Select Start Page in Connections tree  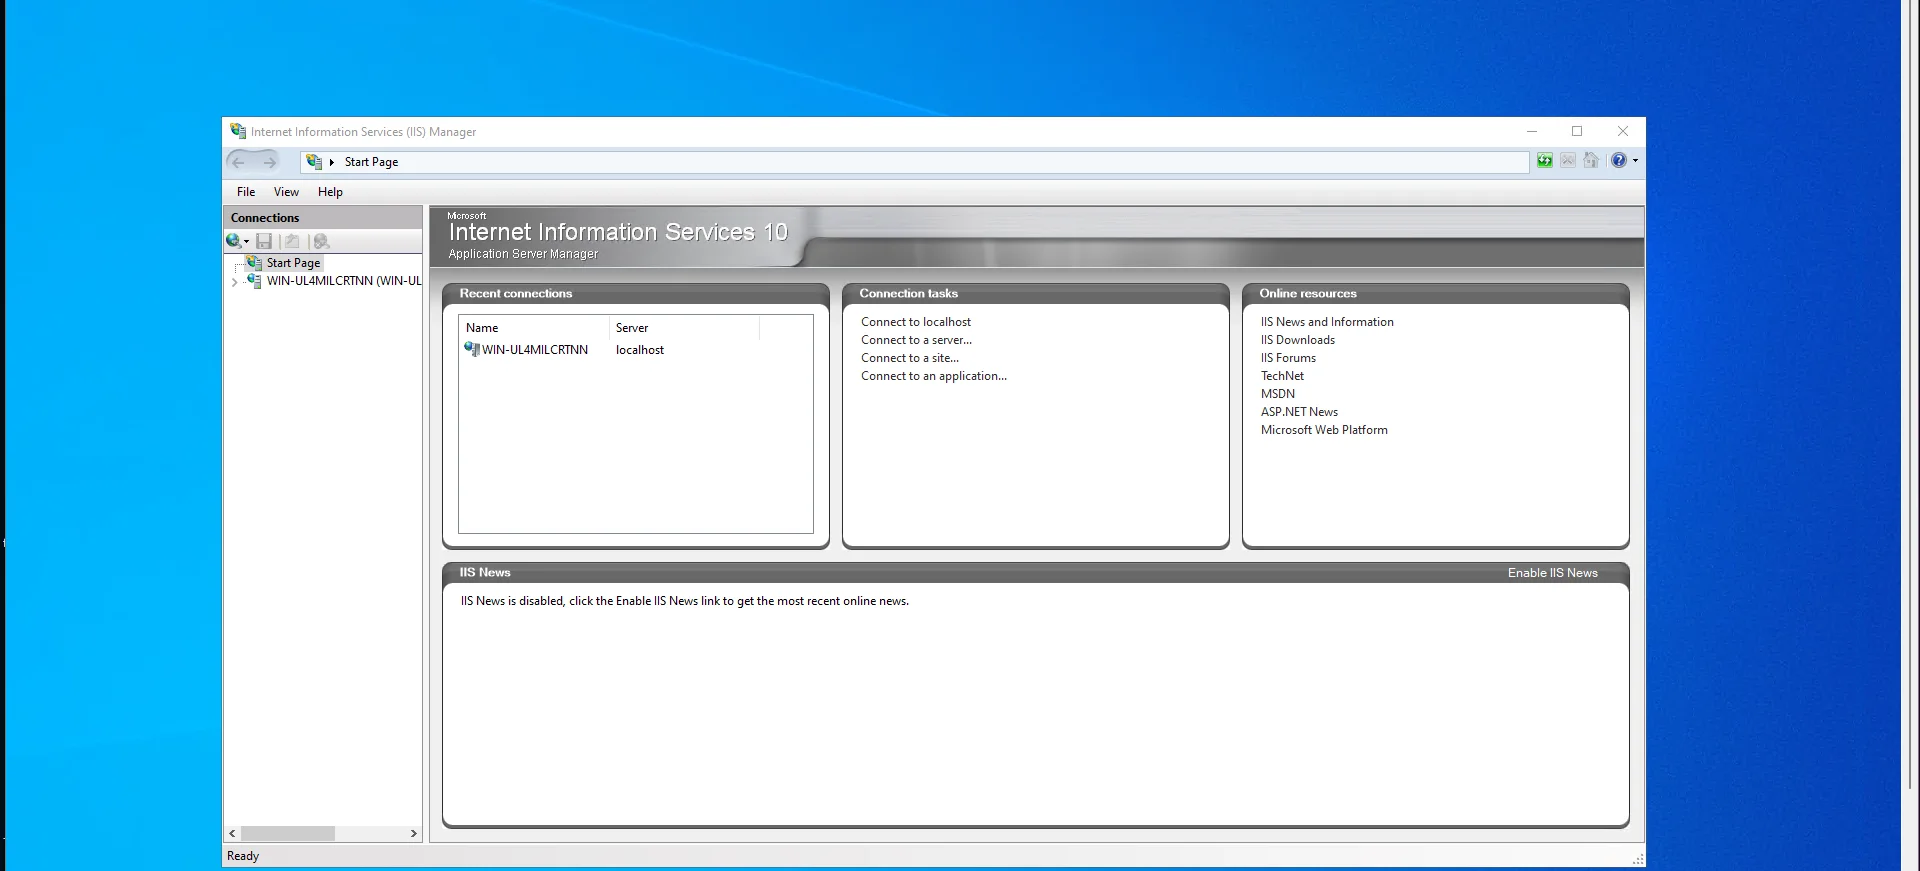point(293,263)
